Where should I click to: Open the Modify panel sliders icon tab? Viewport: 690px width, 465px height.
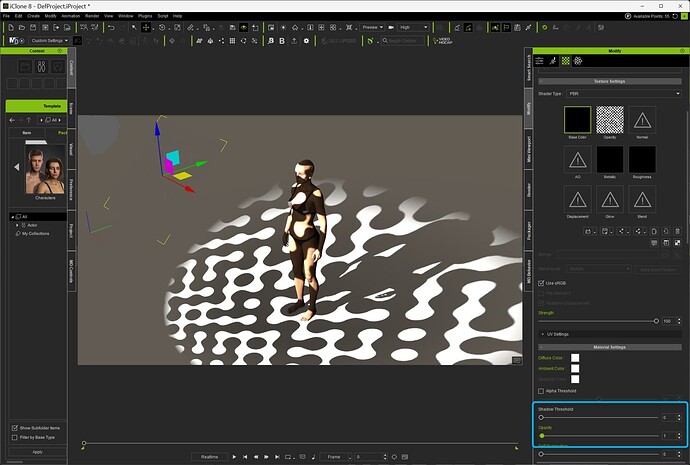540,61
